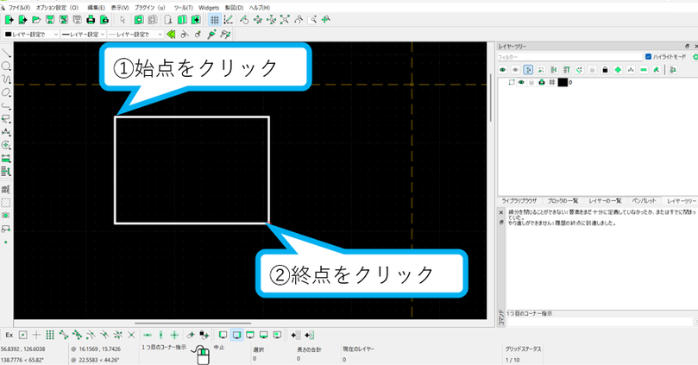The height and width of the screenshot is (365, 698).
Task: Click the Zoom In icon
Action: [258, 20]
